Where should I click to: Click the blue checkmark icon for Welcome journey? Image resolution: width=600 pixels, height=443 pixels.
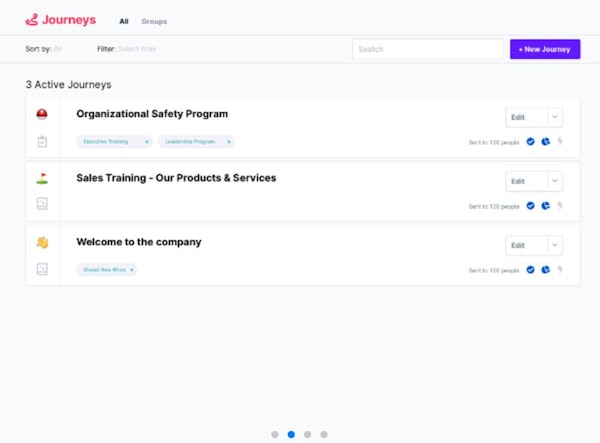530,270
